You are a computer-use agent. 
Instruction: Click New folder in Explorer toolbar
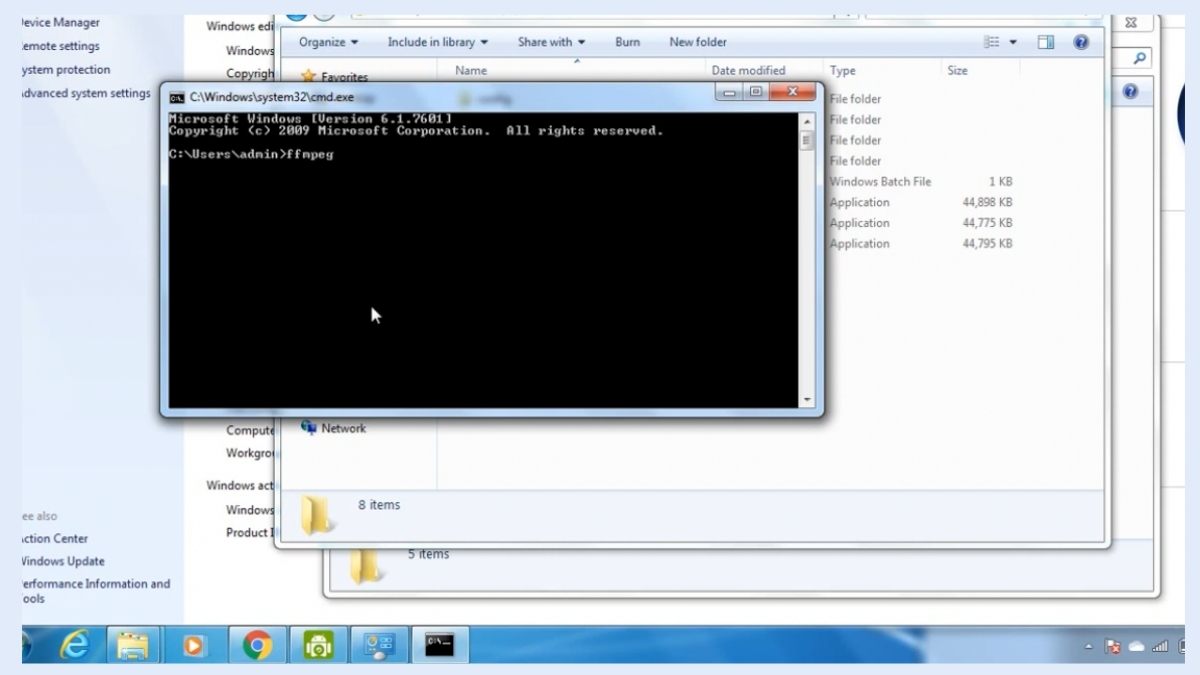(698, 42)
